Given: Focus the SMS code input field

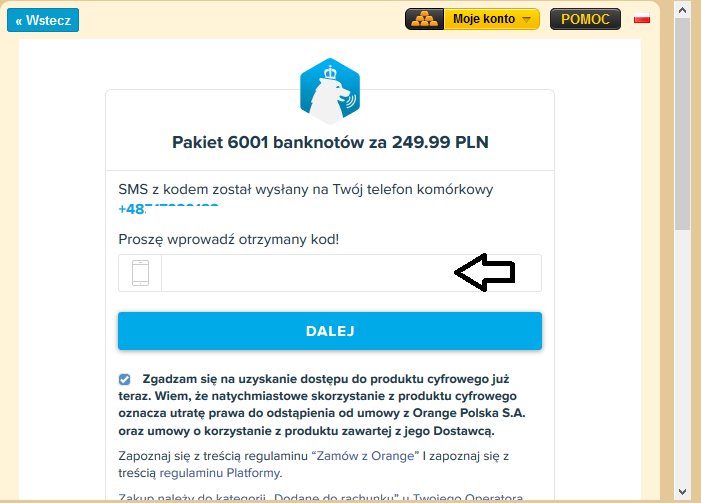Looking at the screenshot, I should pos(351,273).
